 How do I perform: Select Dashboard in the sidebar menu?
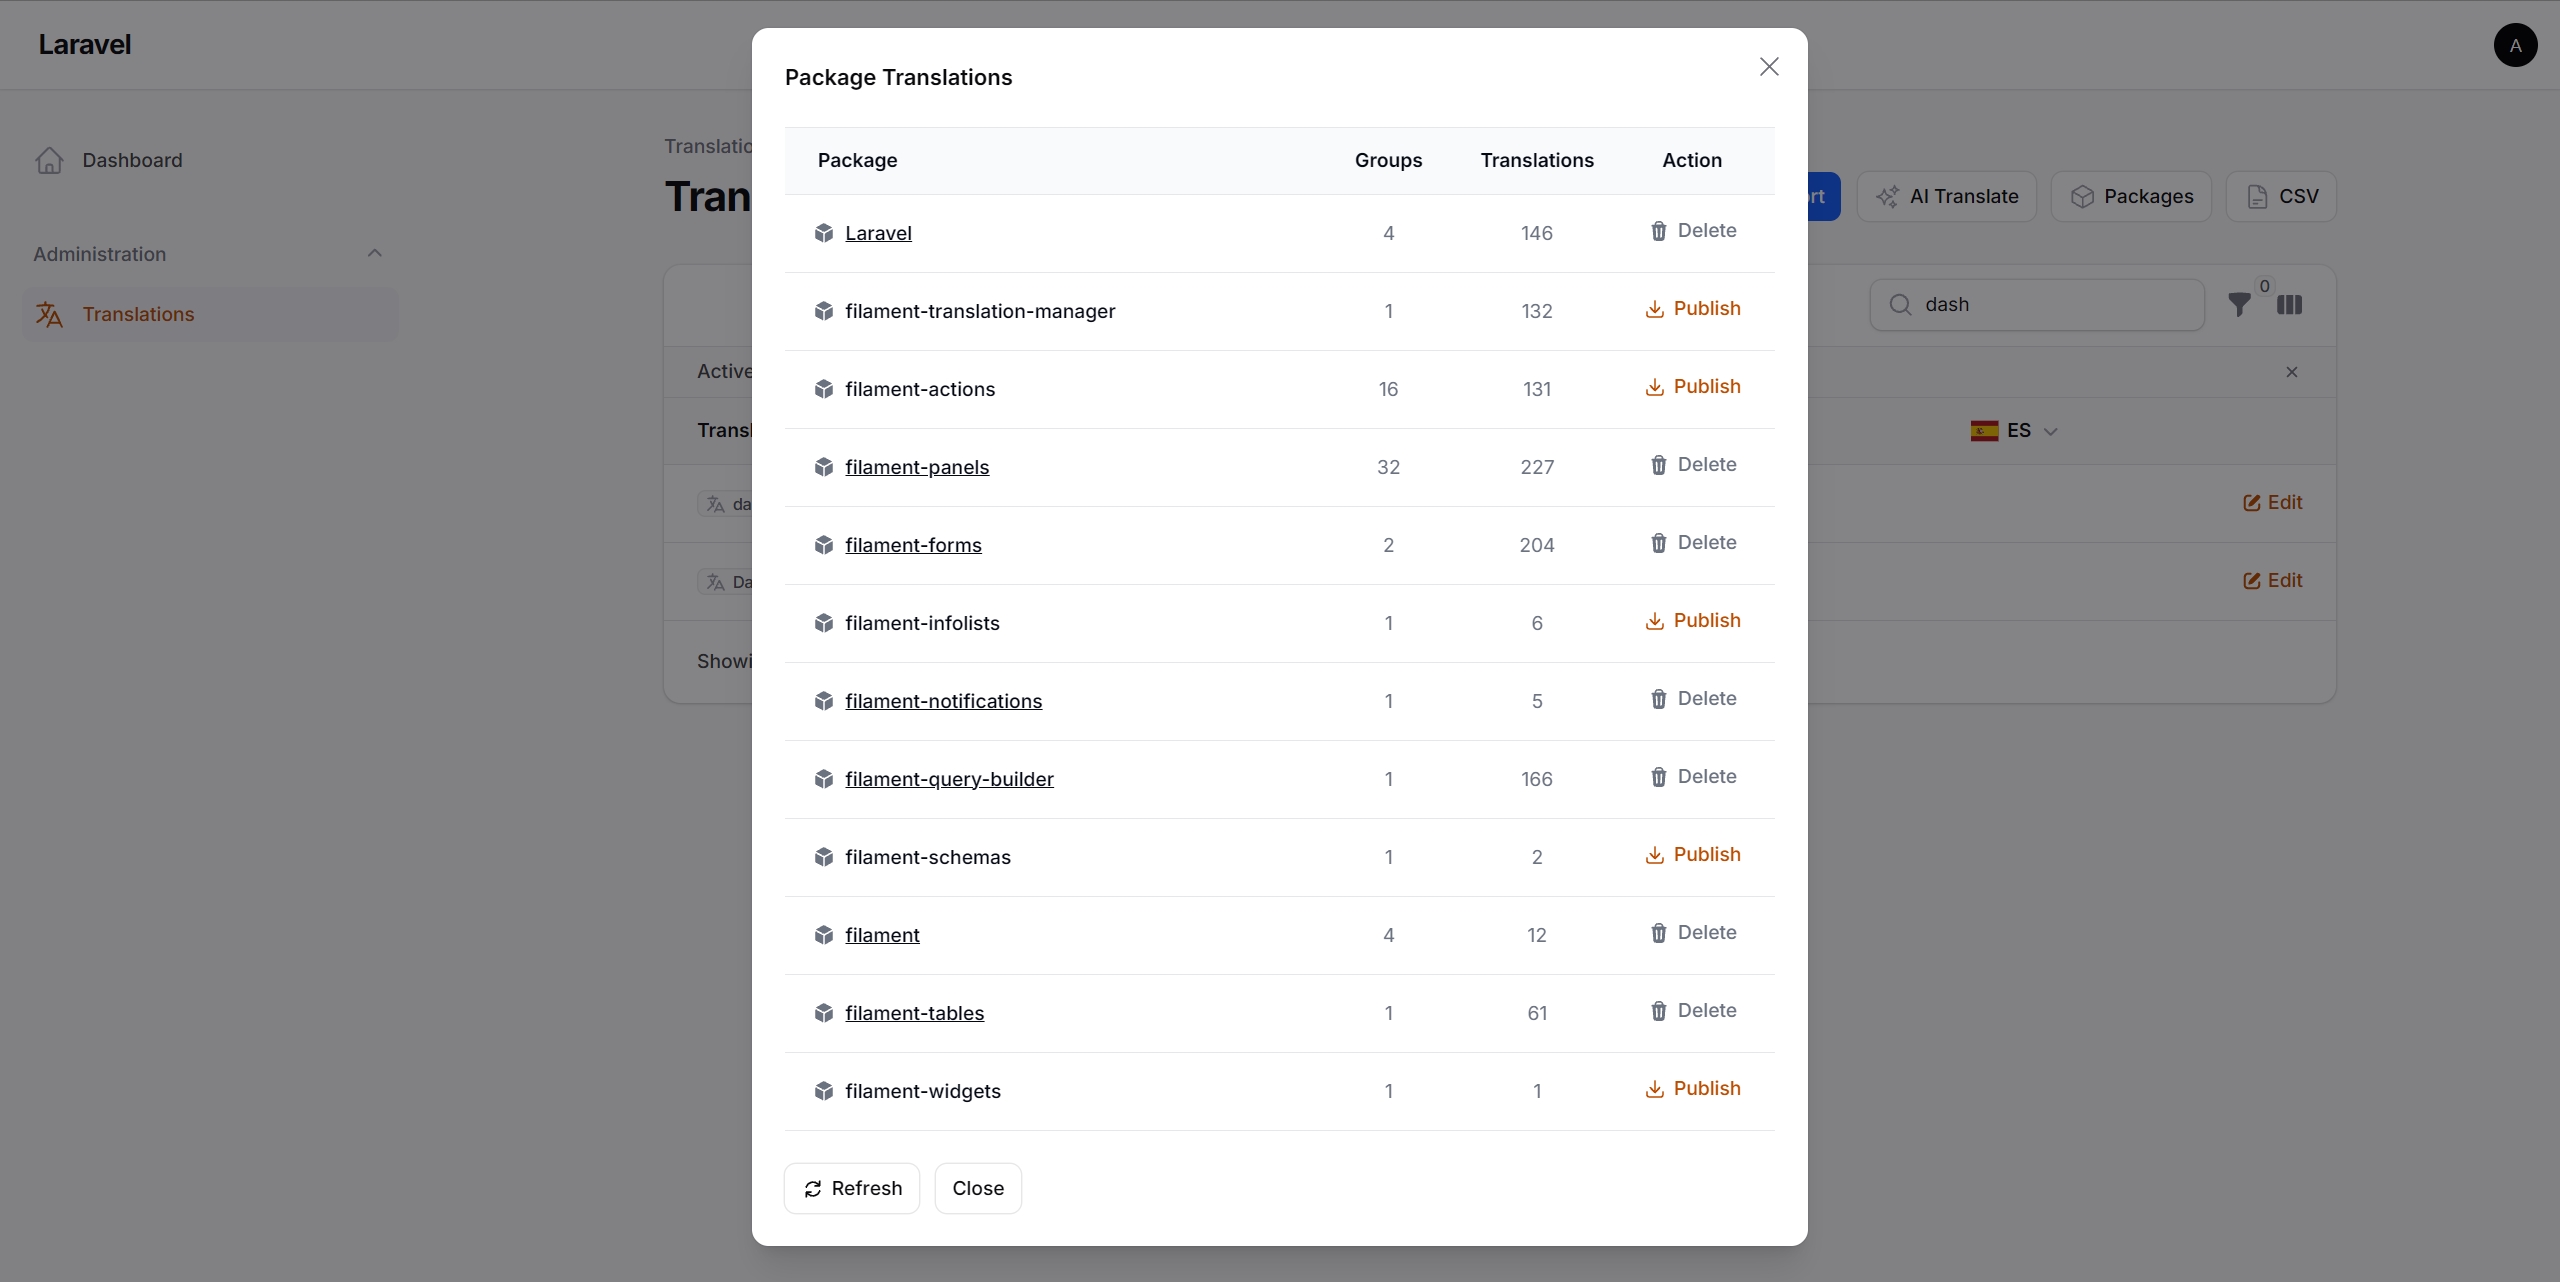point(132,160)
